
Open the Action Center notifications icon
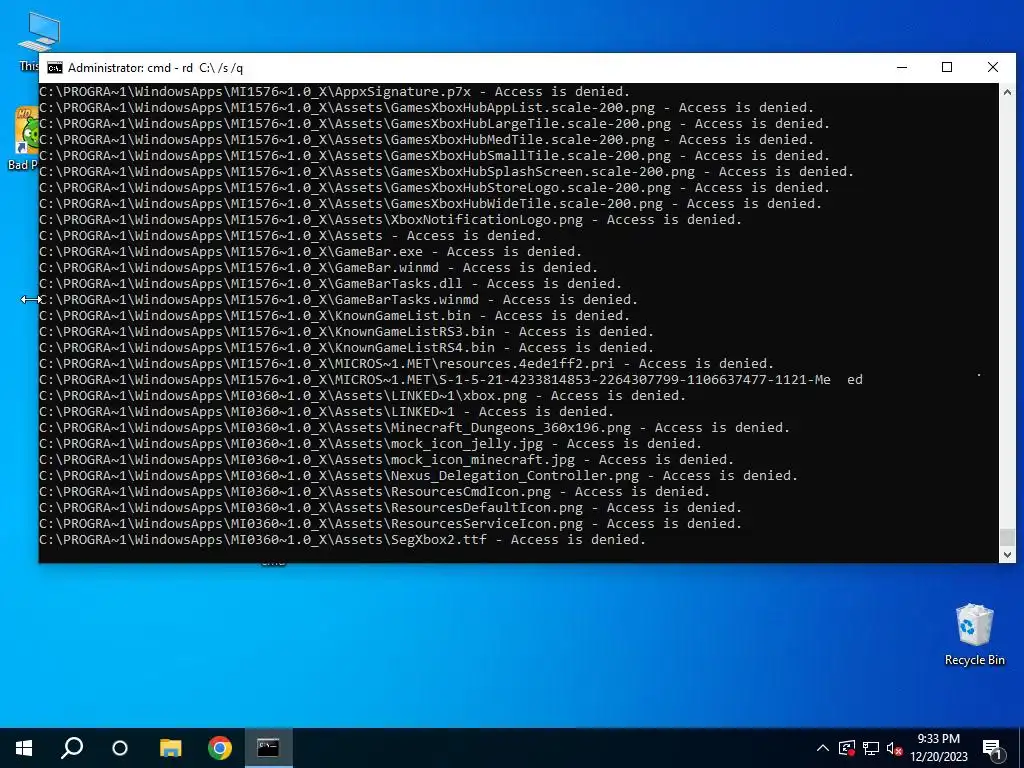point(992,748)
